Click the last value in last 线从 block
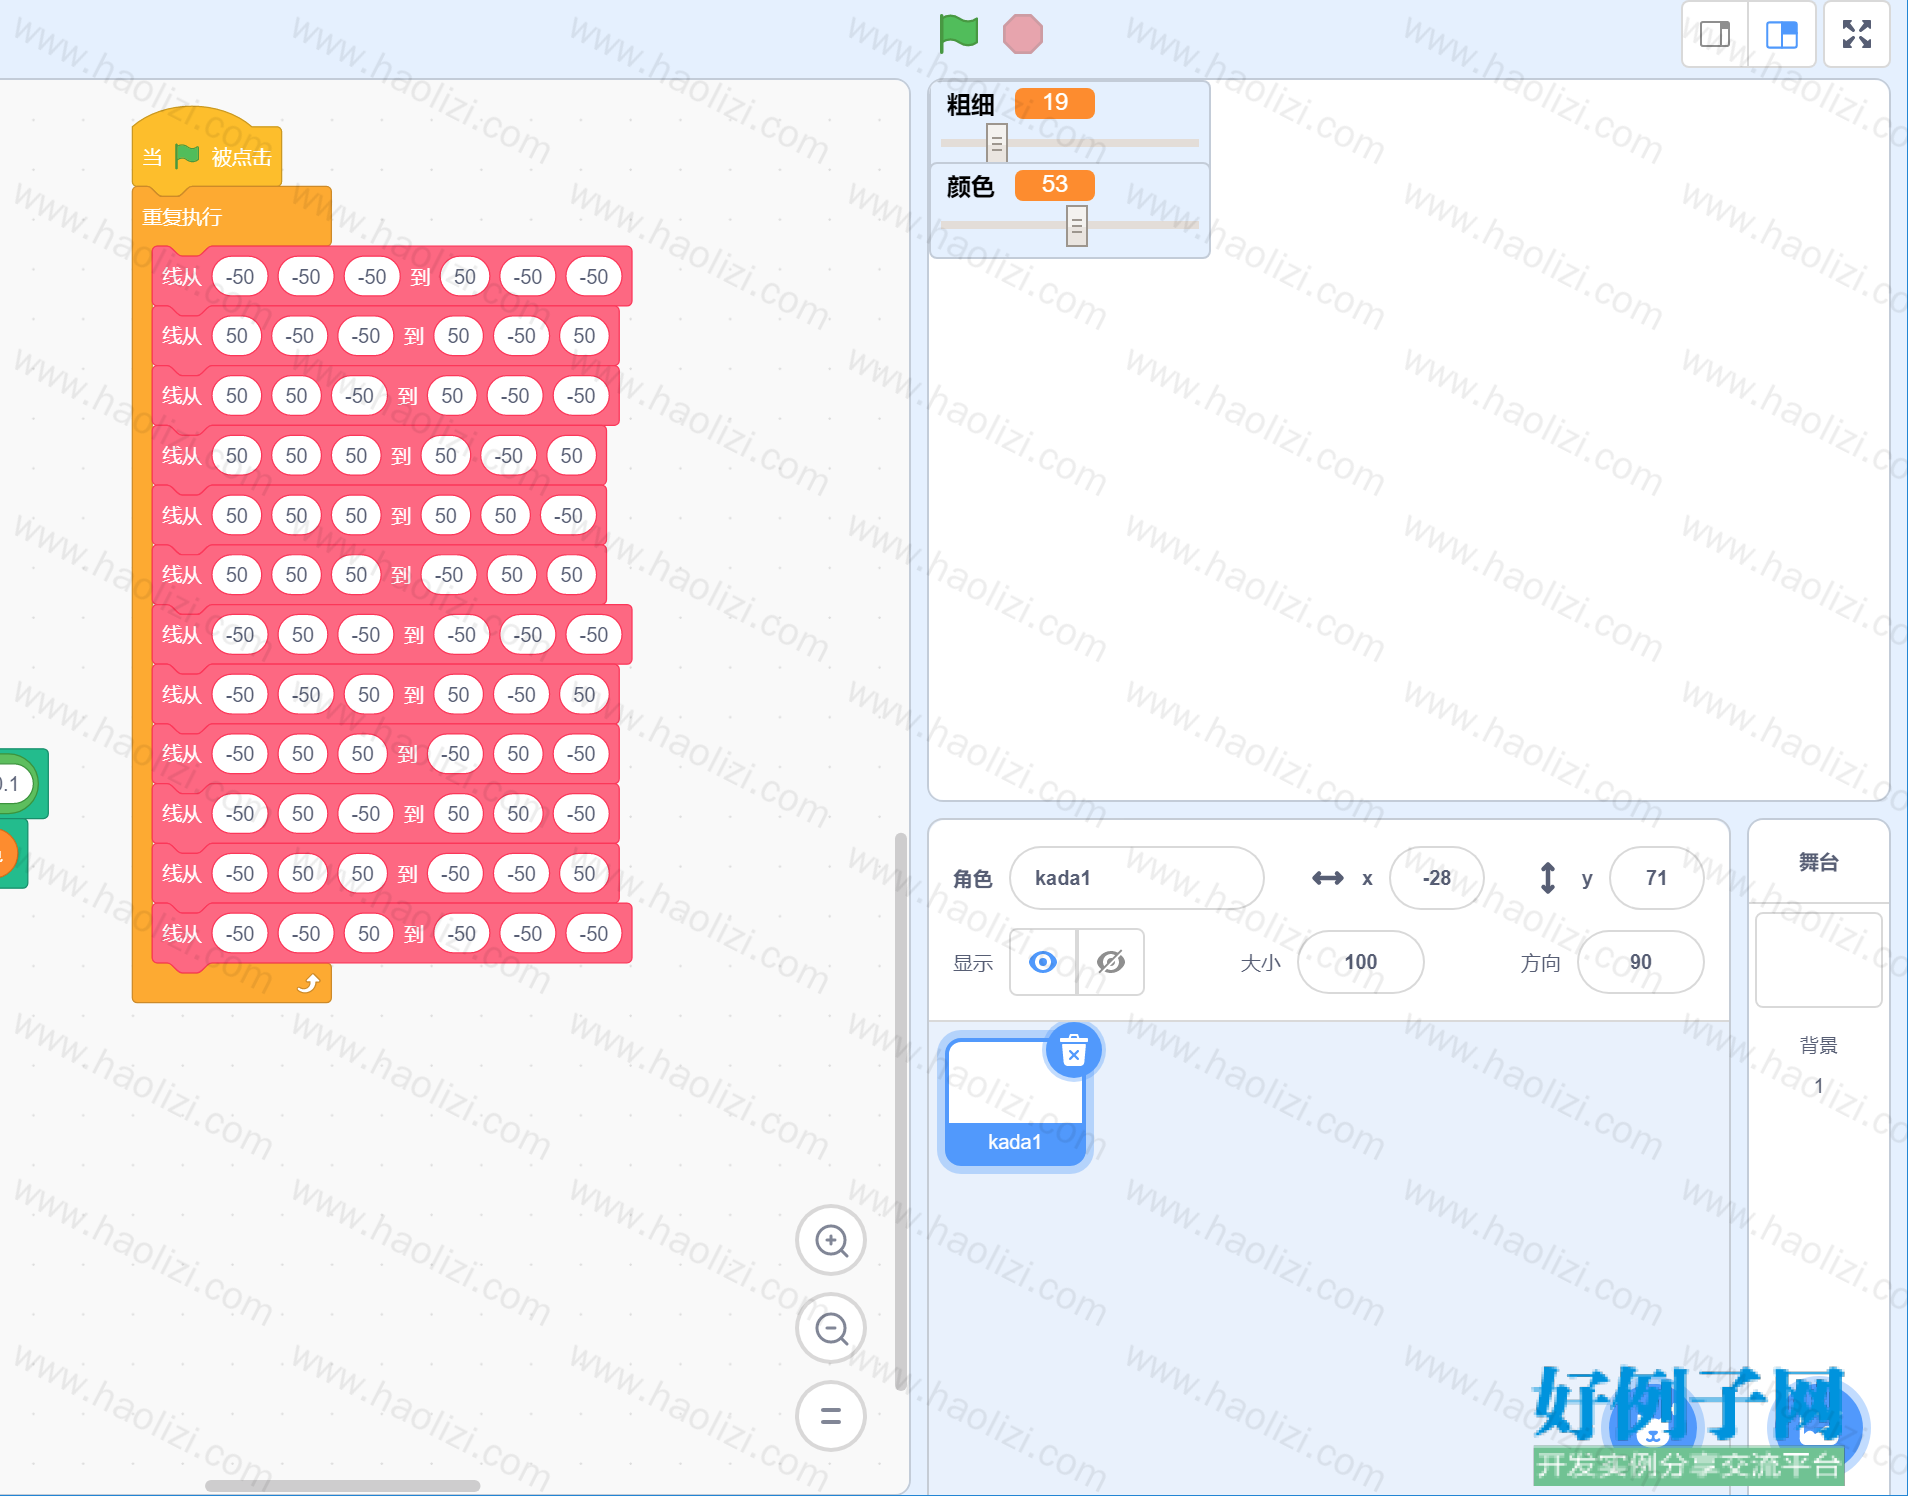The image size is (1908, 1496). 594,934
